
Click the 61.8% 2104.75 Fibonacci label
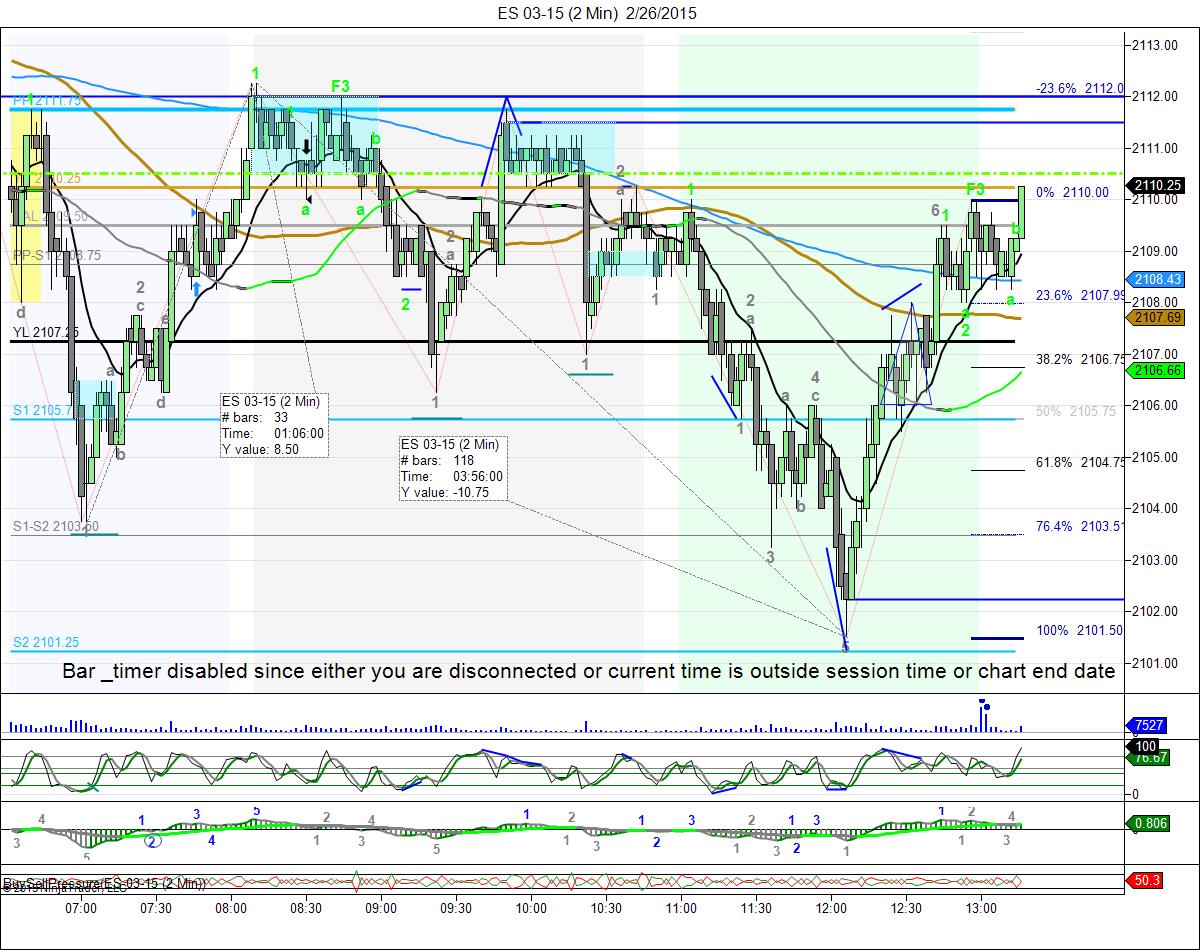pyautogui.click(x=1080, y=462)
